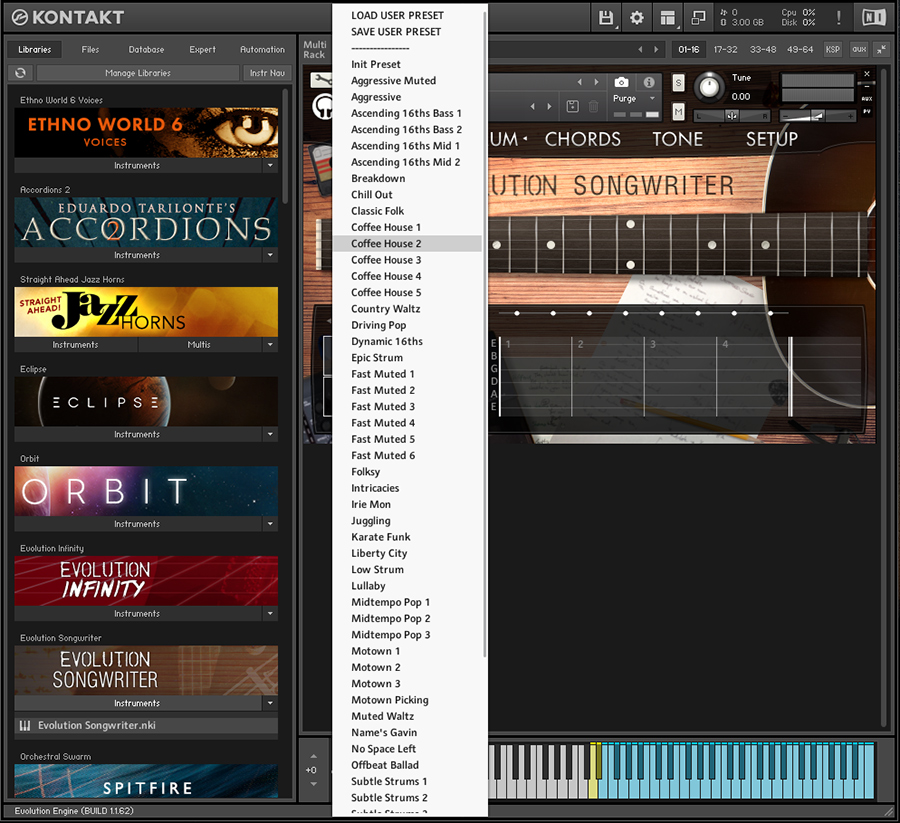Click the Manage Libraries button
The height and width of the screenshot is (823, 900).
(138, 73)
